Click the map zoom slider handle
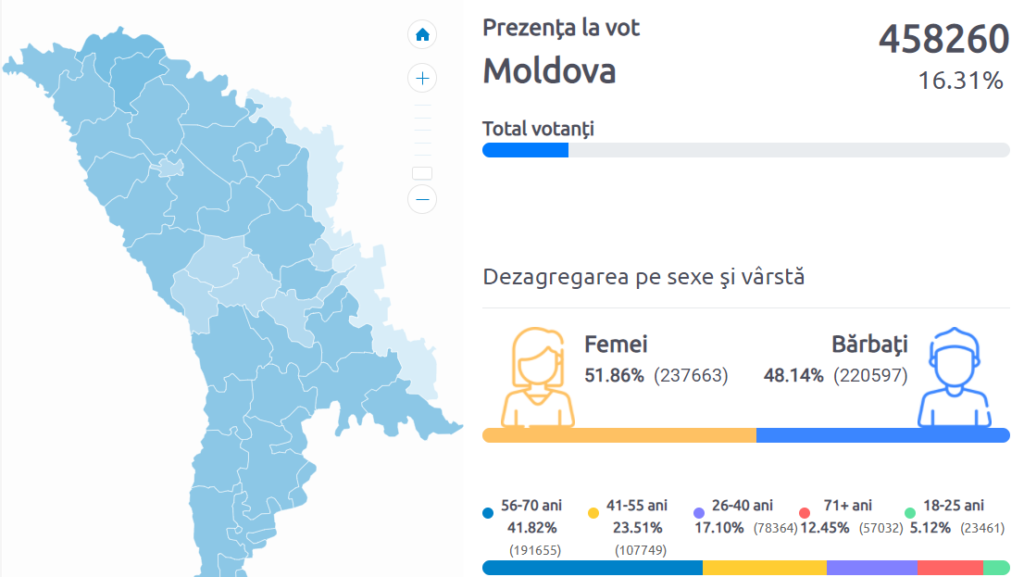The width and height of the screenshot is (1024, 577). tap(422, 173)
